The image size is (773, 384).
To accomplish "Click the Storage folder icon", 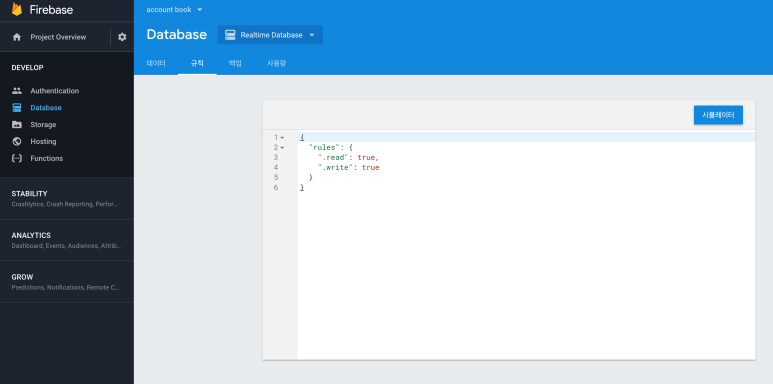I will 17,125.
